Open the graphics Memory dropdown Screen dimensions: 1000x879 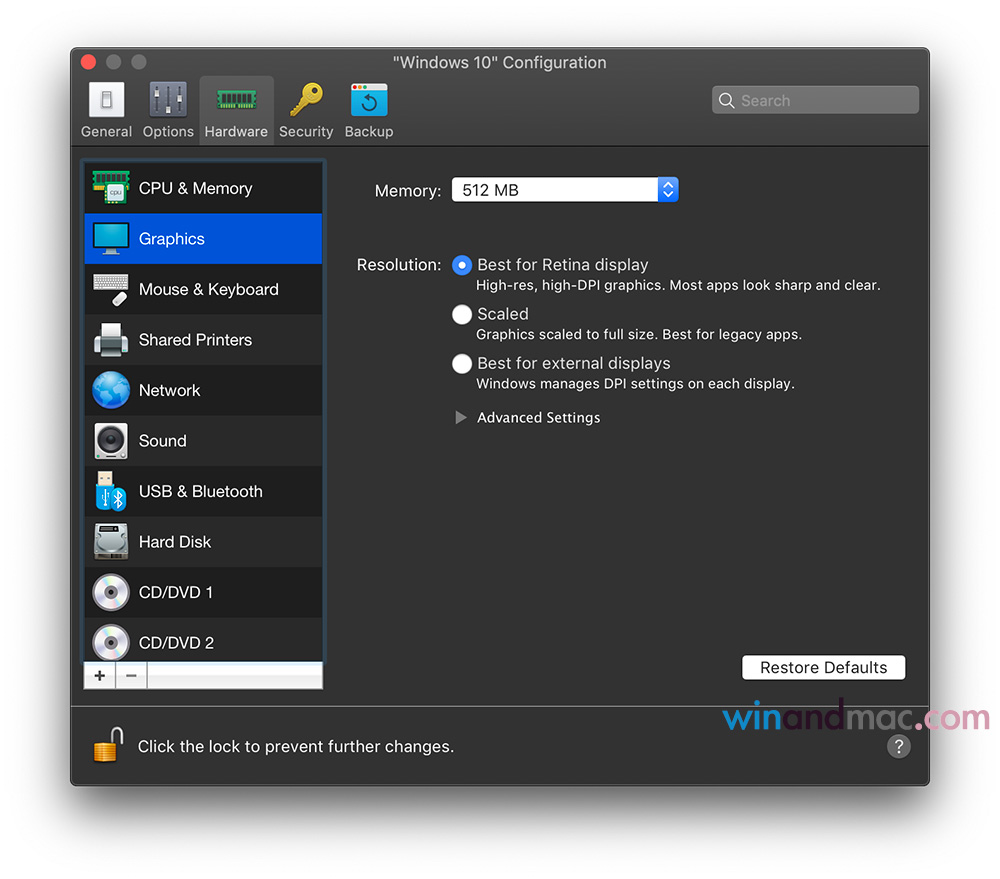pyautogui.click(x=565, y=190)
